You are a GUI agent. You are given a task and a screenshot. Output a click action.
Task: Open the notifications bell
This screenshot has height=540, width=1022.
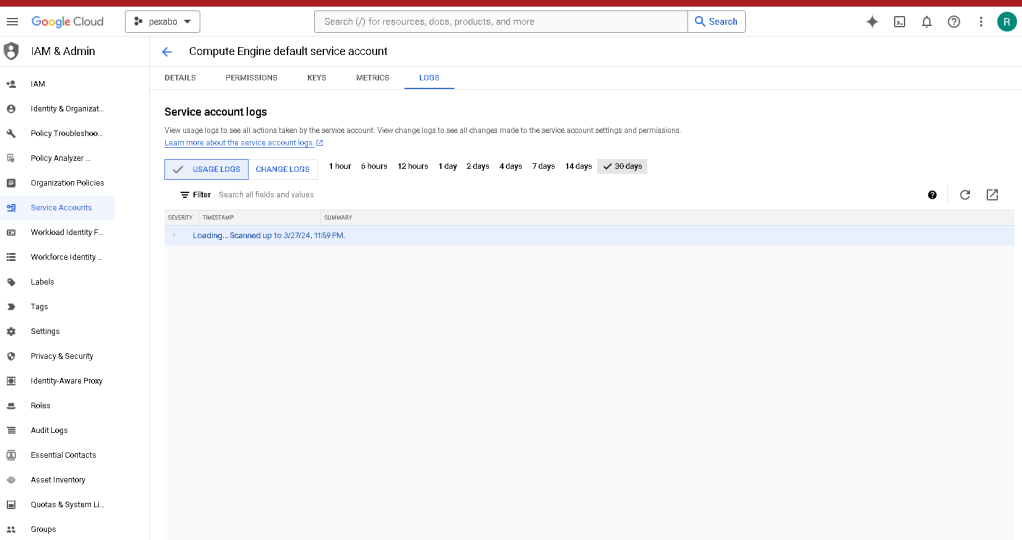(x=927, y=22)
